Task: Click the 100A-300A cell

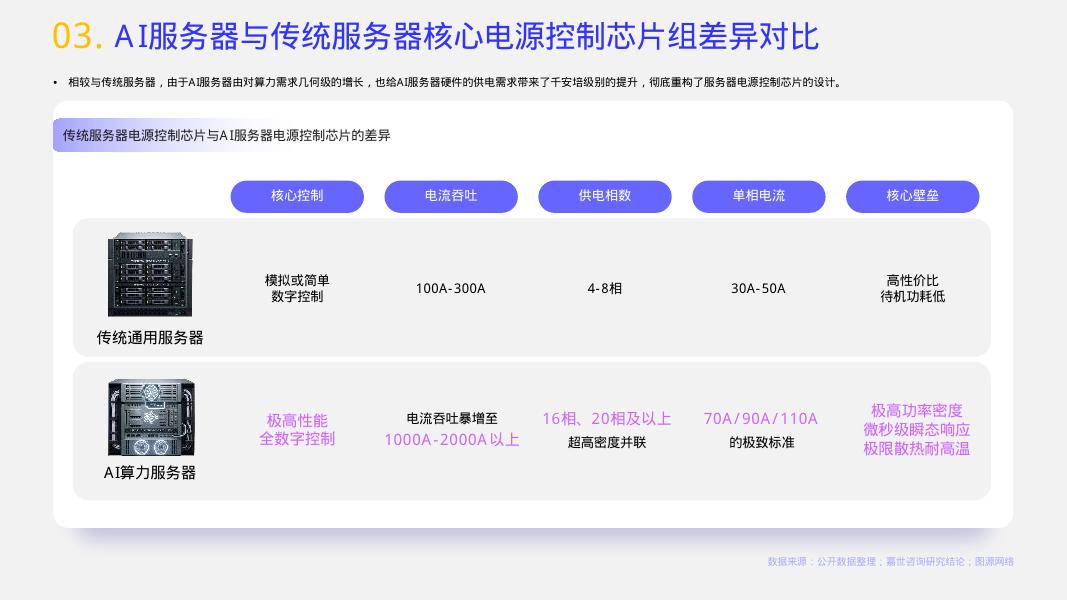Action: [450, 288]
